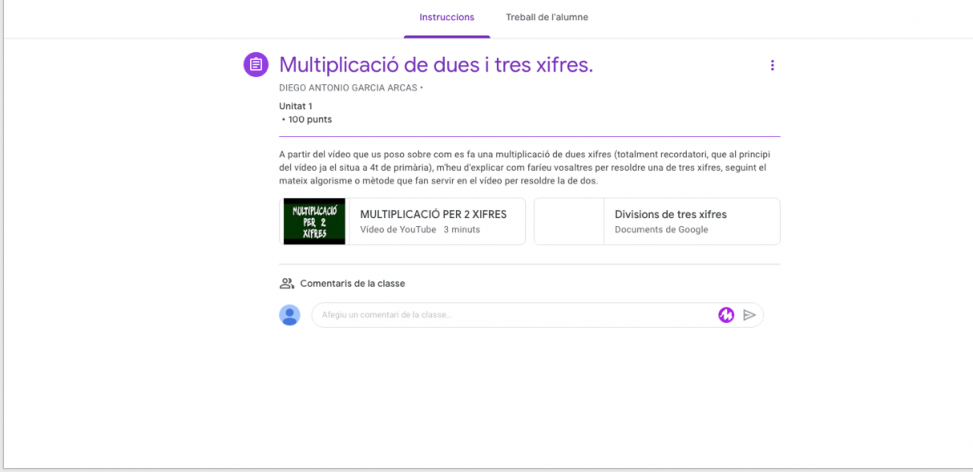Click the class comments people icon
Image resolution: width=973 pixels, height=472 pixels.
coord(287,284)
